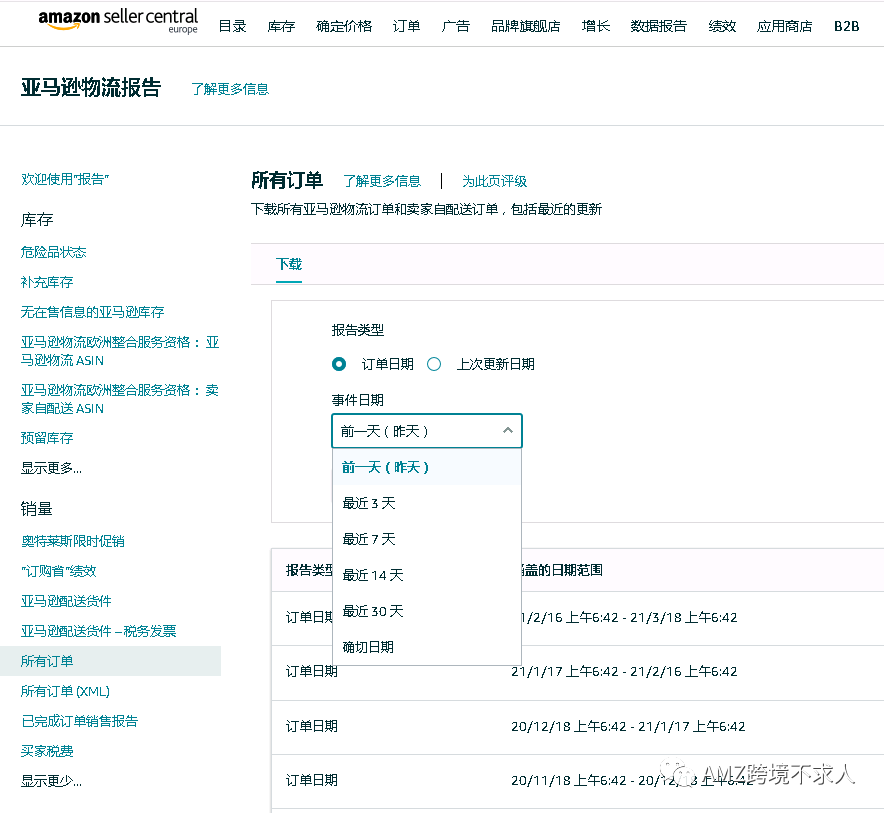The image size is (884, 813).
Task: Select the 订单日期 radio button
Action: point(339,364)
